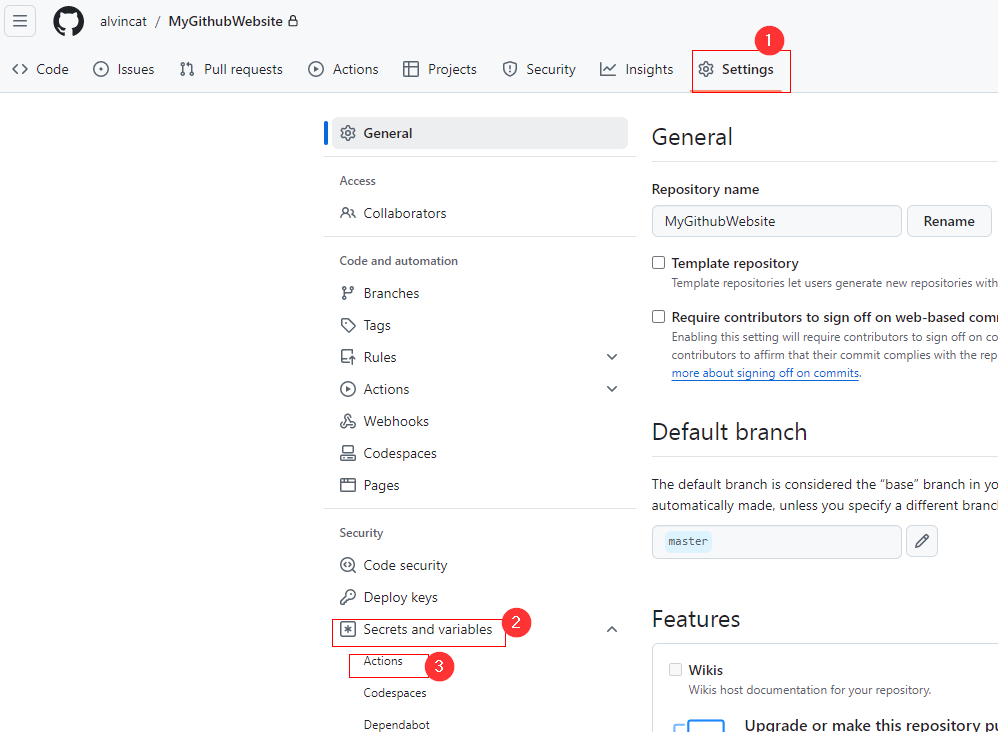Open Webhooks settings in sidebar
Screen dimensions: 998x732
pyautogui.click(x=395, y=421)
